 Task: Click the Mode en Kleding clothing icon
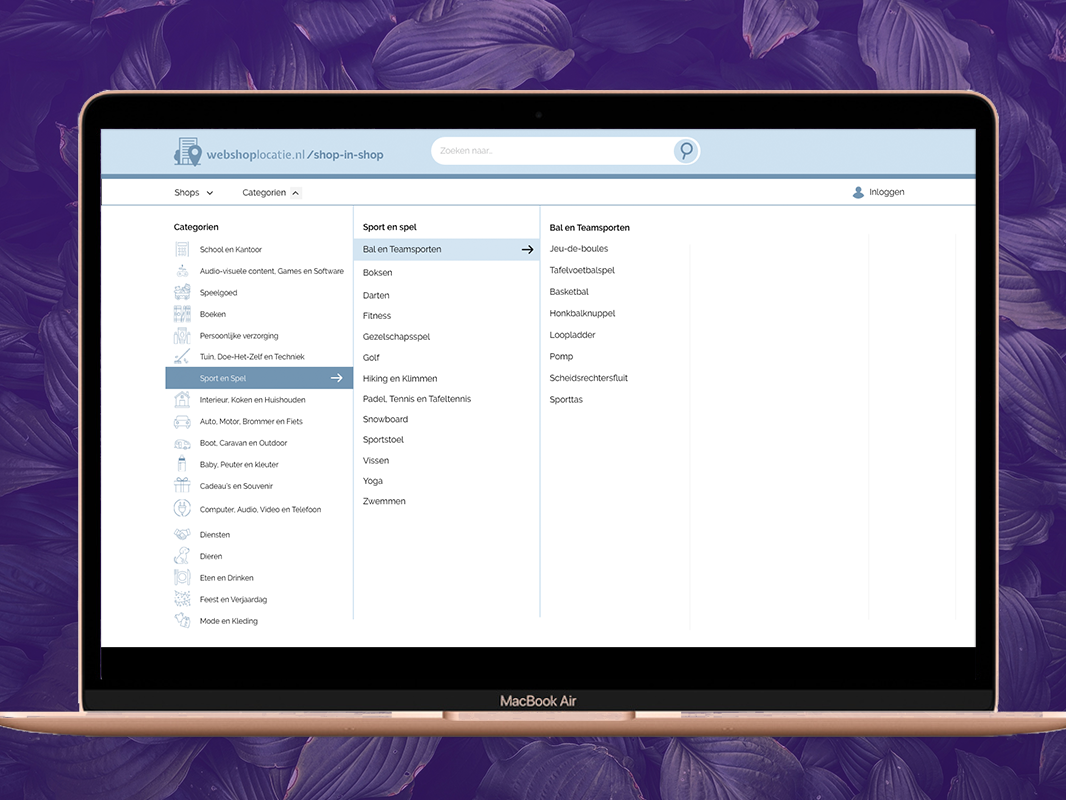182,621
